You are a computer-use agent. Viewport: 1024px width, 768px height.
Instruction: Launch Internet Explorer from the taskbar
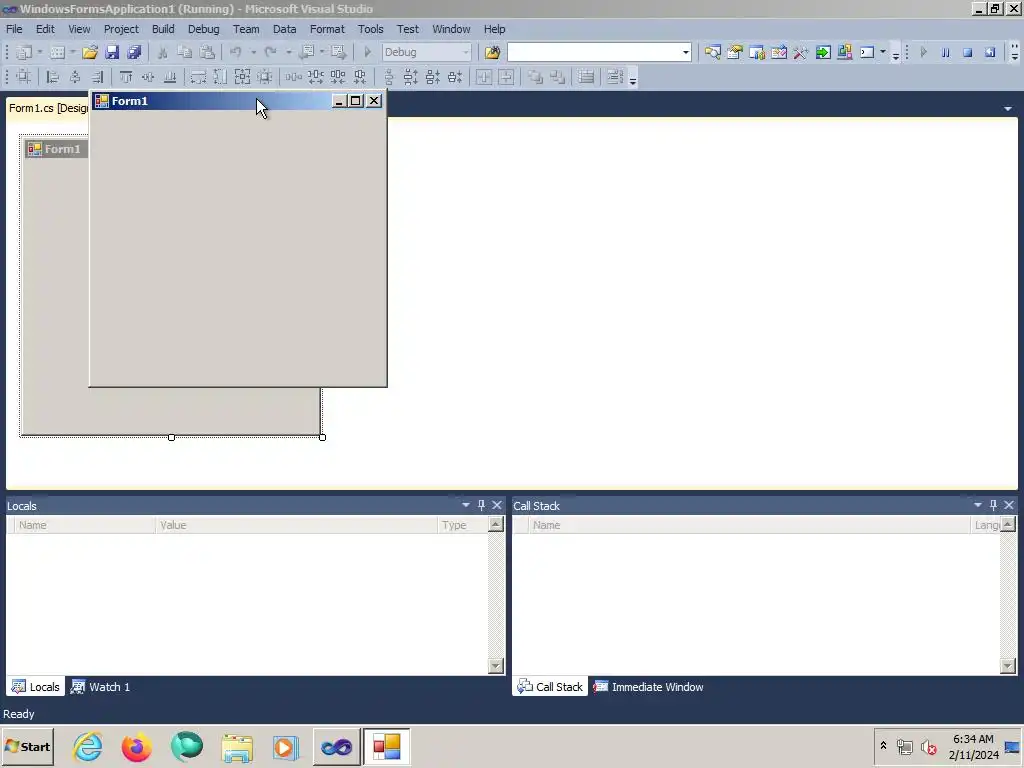point(87,747)
